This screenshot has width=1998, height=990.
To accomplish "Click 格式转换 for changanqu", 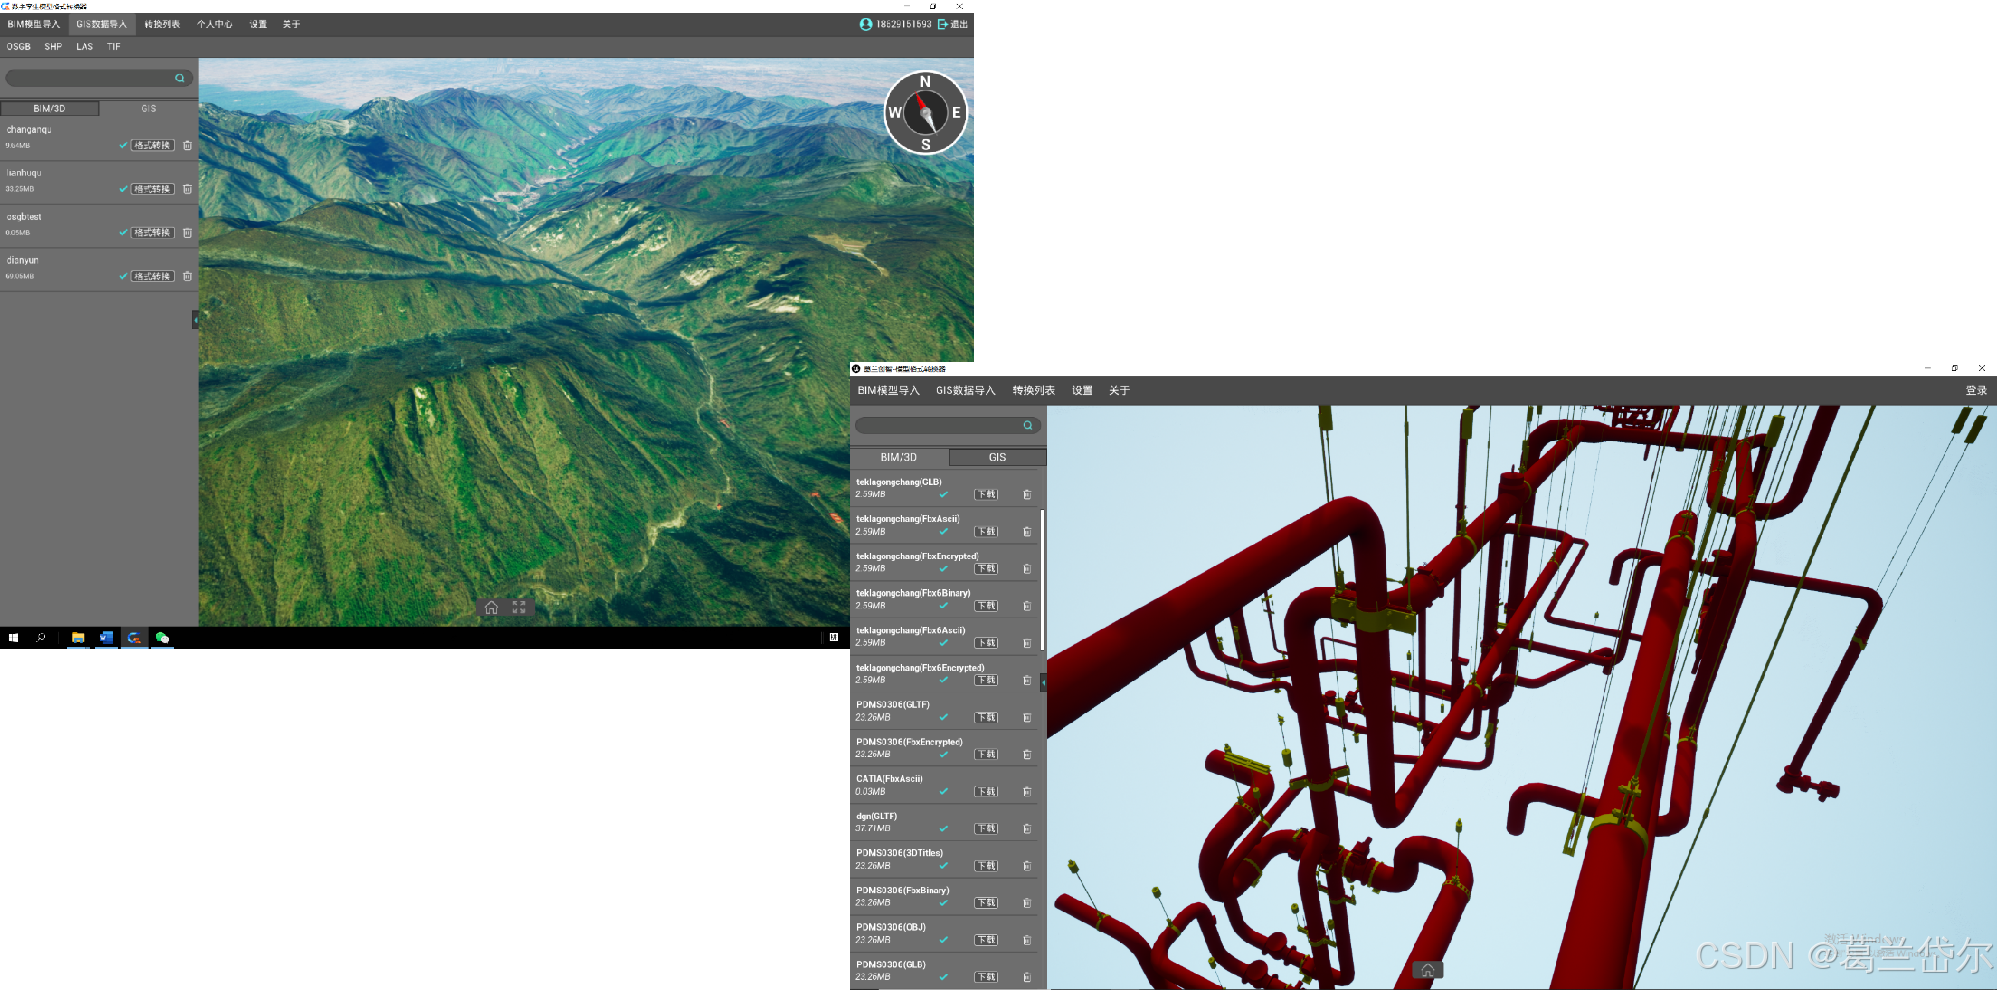I will [x=152, y=146].
